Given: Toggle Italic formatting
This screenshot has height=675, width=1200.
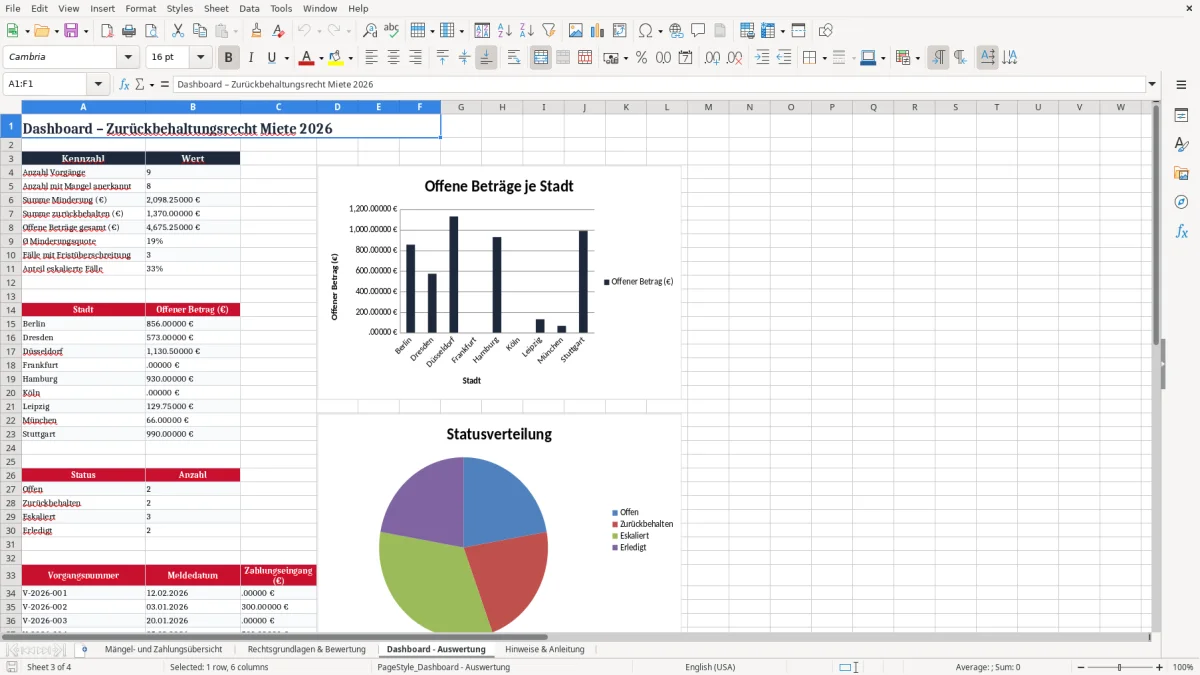Looking at the screenshot, I should click(251, 58).
